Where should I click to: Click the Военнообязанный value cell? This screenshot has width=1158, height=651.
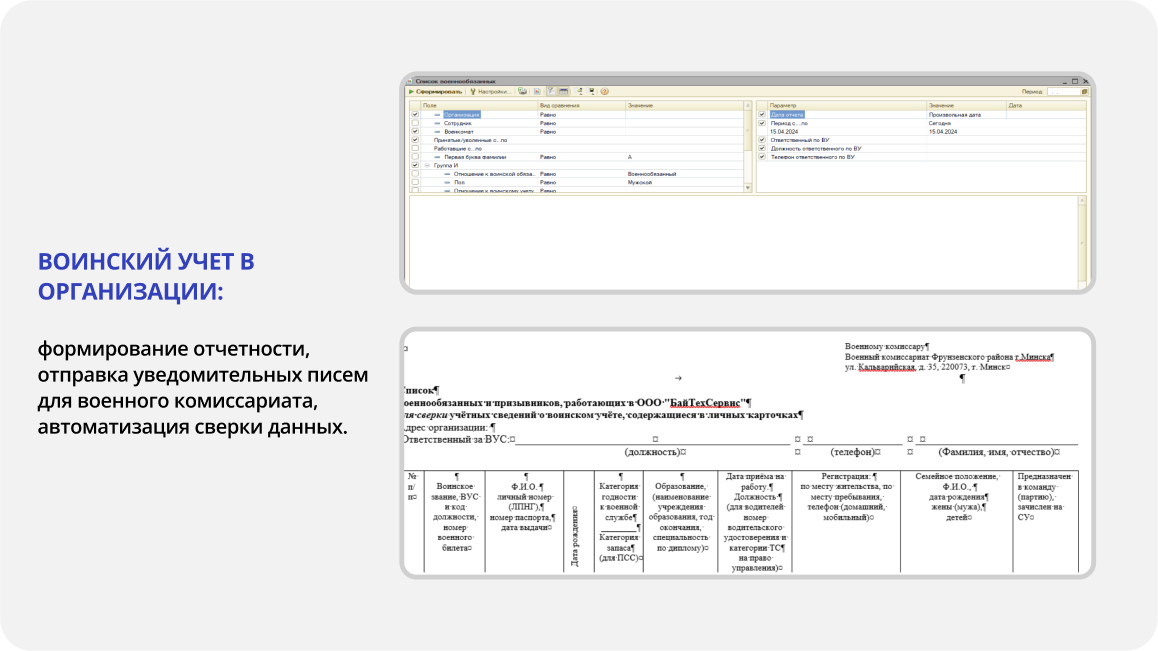coord(652,174)
